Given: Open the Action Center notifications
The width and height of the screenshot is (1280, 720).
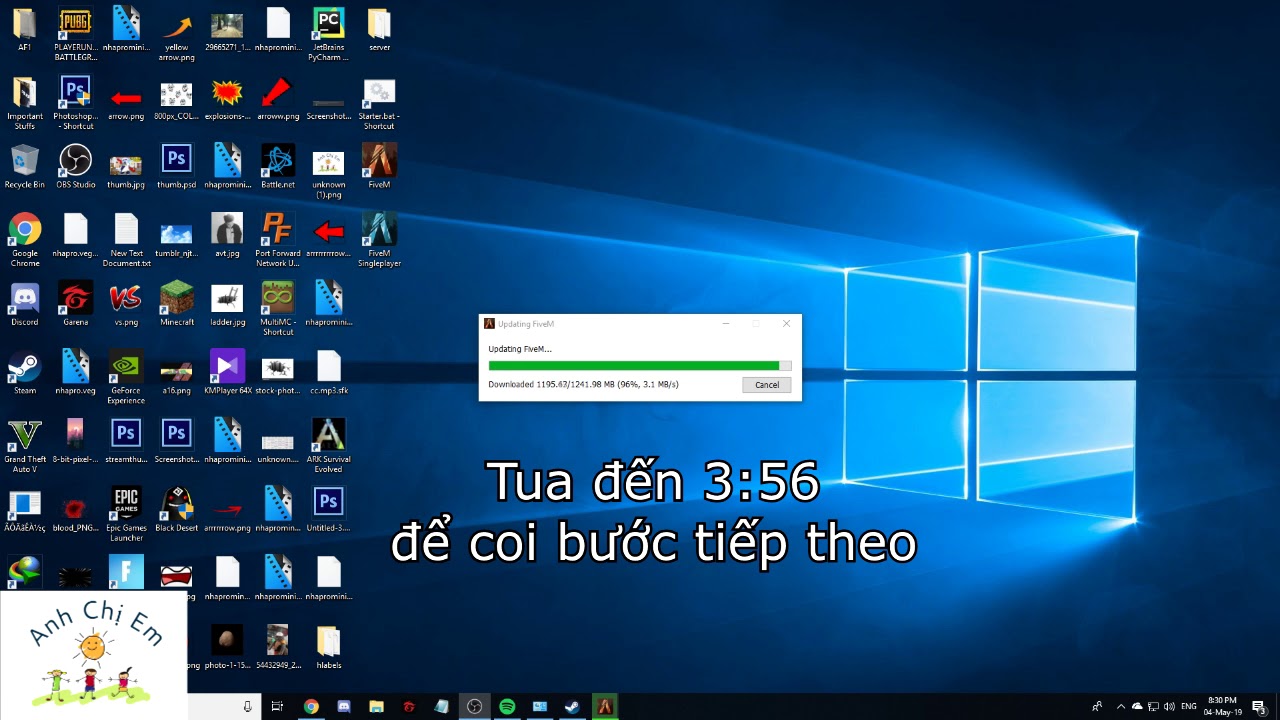Looking at the screenshot, I should pyautogui.click(x=1258, y=706).
